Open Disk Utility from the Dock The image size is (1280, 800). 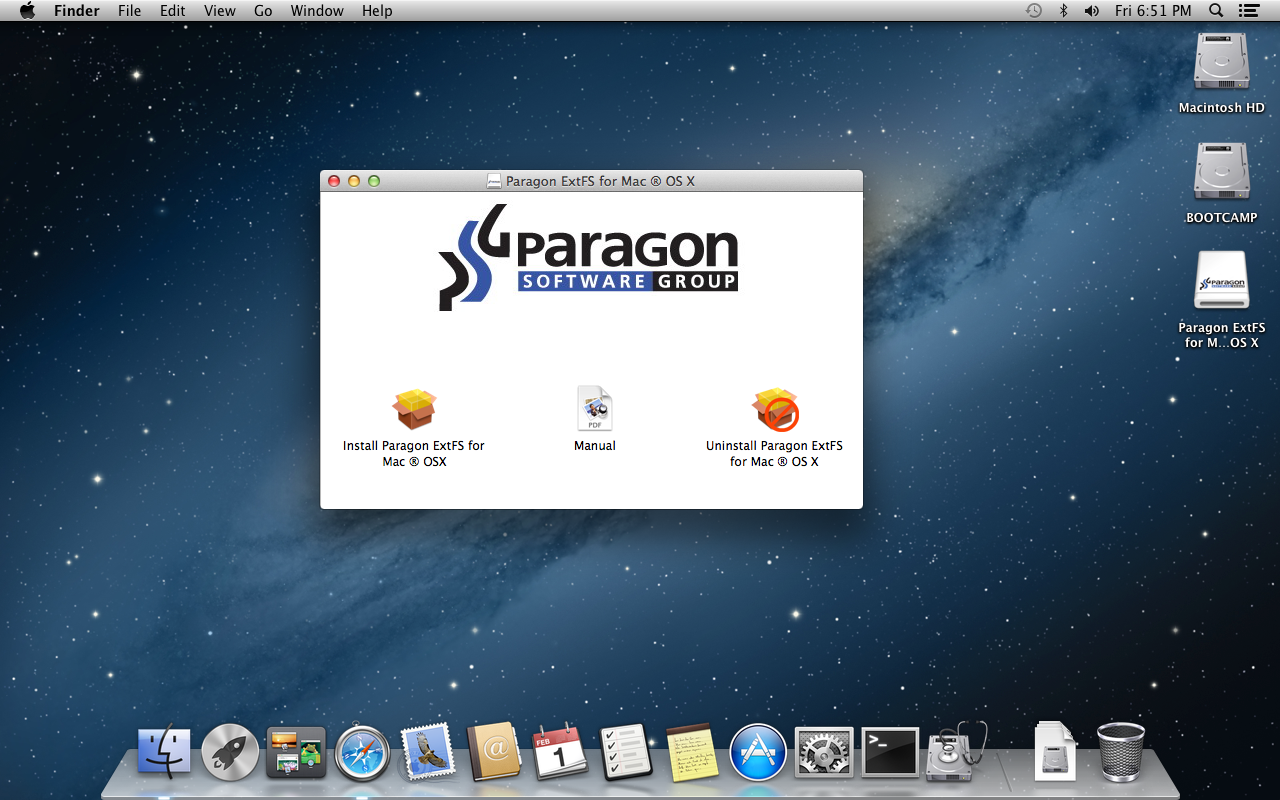pyautogui.click(x=956, y=752)
